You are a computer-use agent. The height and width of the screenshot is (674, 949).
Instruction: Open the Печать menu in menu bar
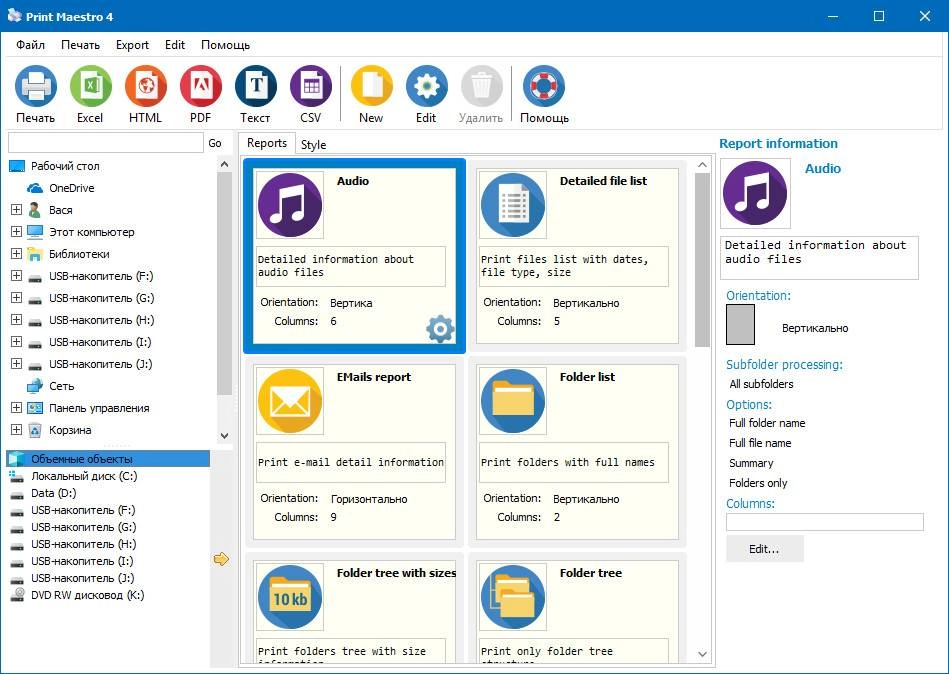tap(80, 45)
